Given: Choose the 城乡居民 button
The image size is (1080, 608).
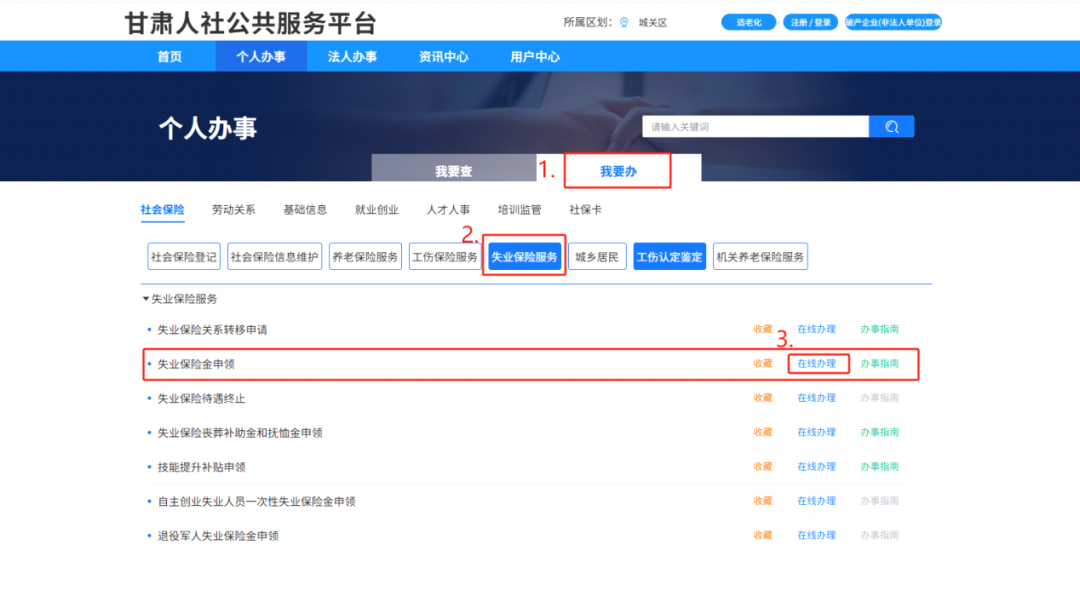Looking at the screenshot, I should [x=597, y=257].
